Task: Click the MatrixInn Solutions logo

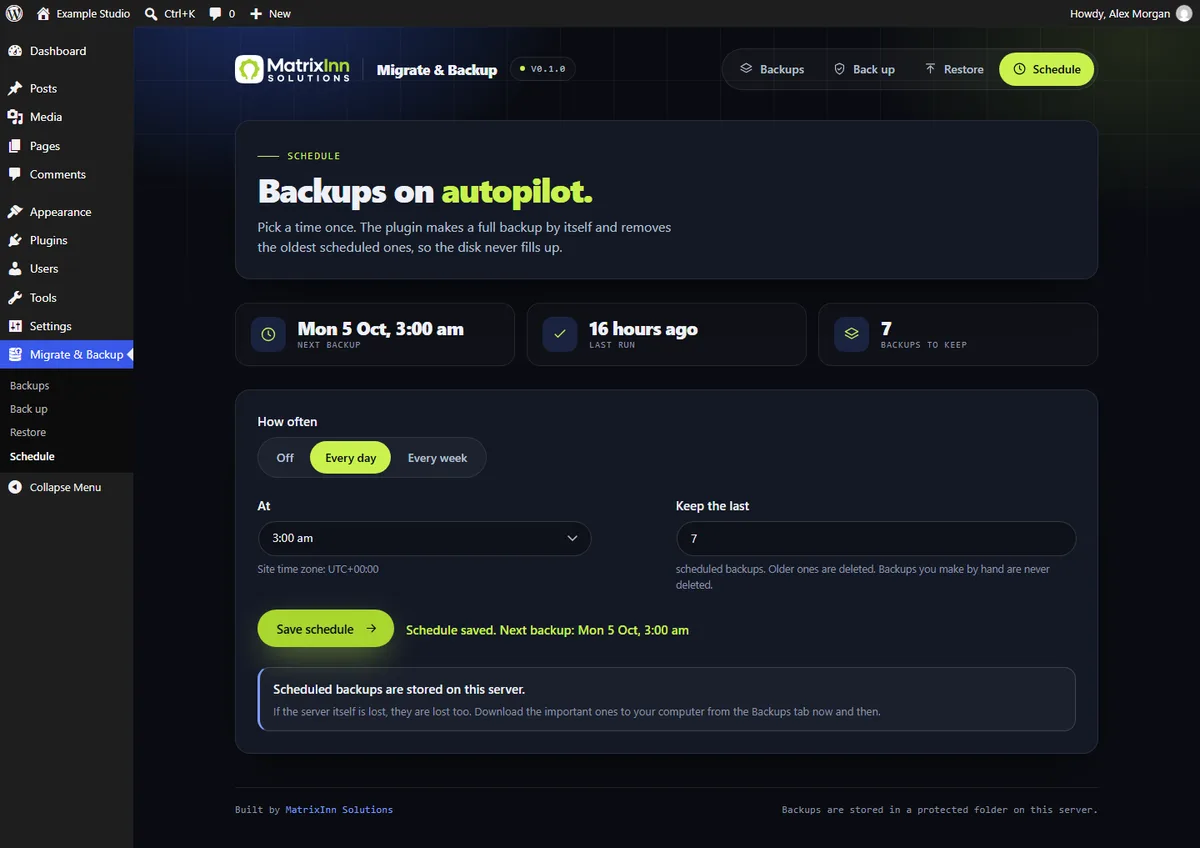Action: click(x=292, y=69)
